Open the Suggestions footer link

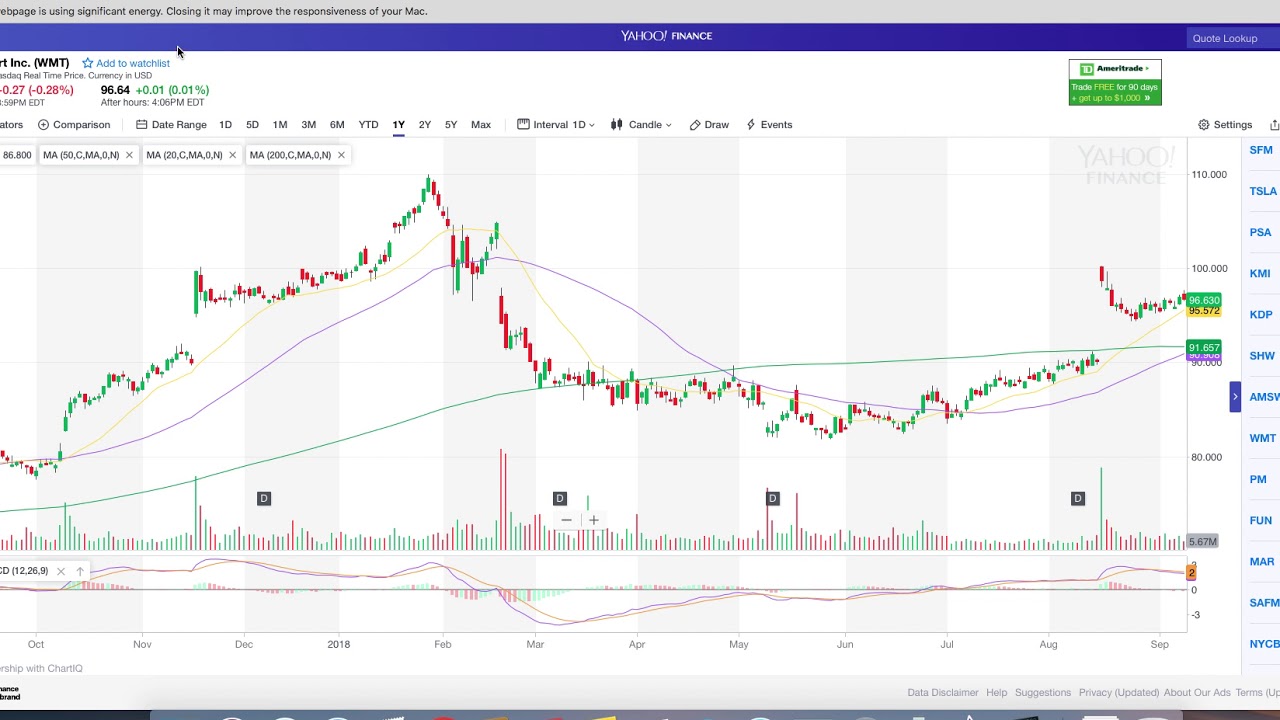(1043, 692)
